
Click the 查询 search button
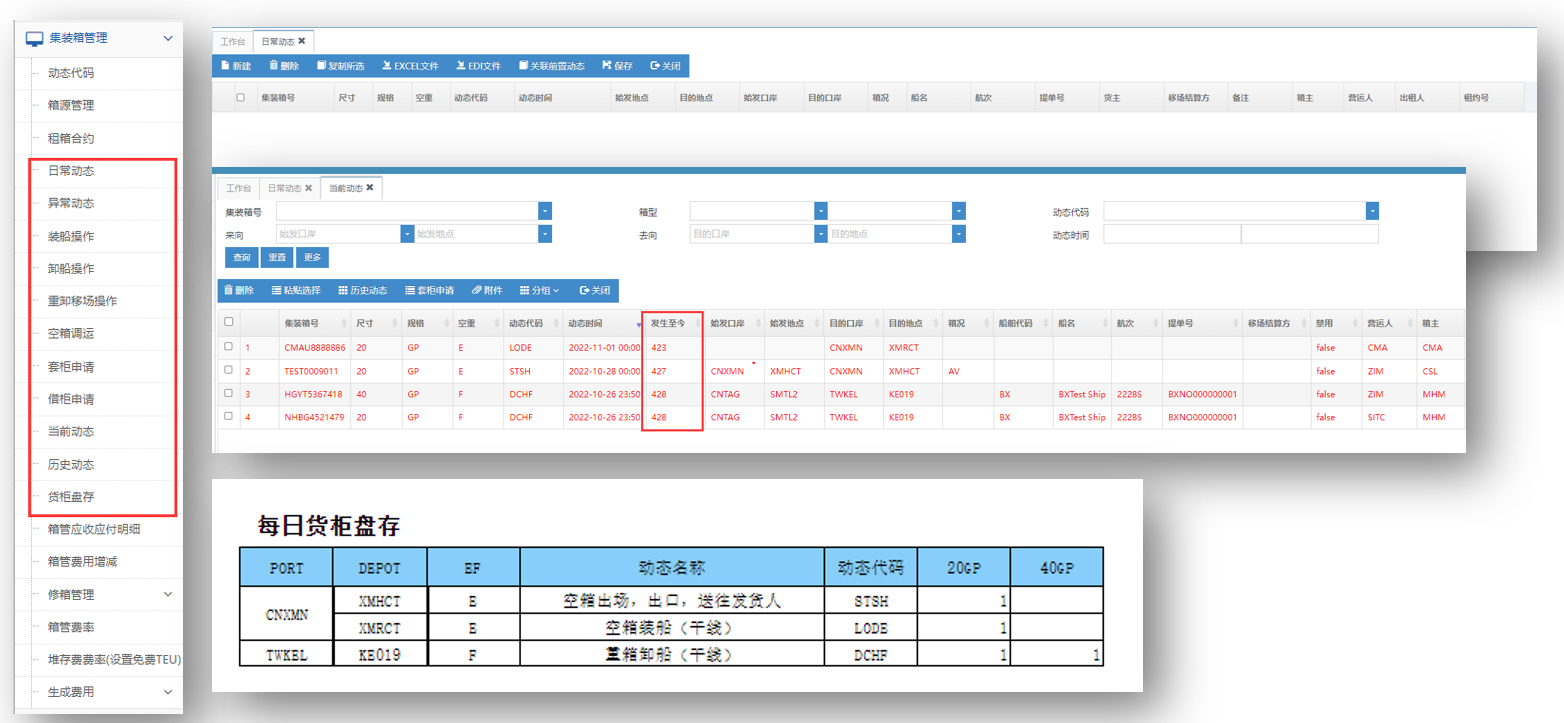pyautogui.click(x=241, y=258)
